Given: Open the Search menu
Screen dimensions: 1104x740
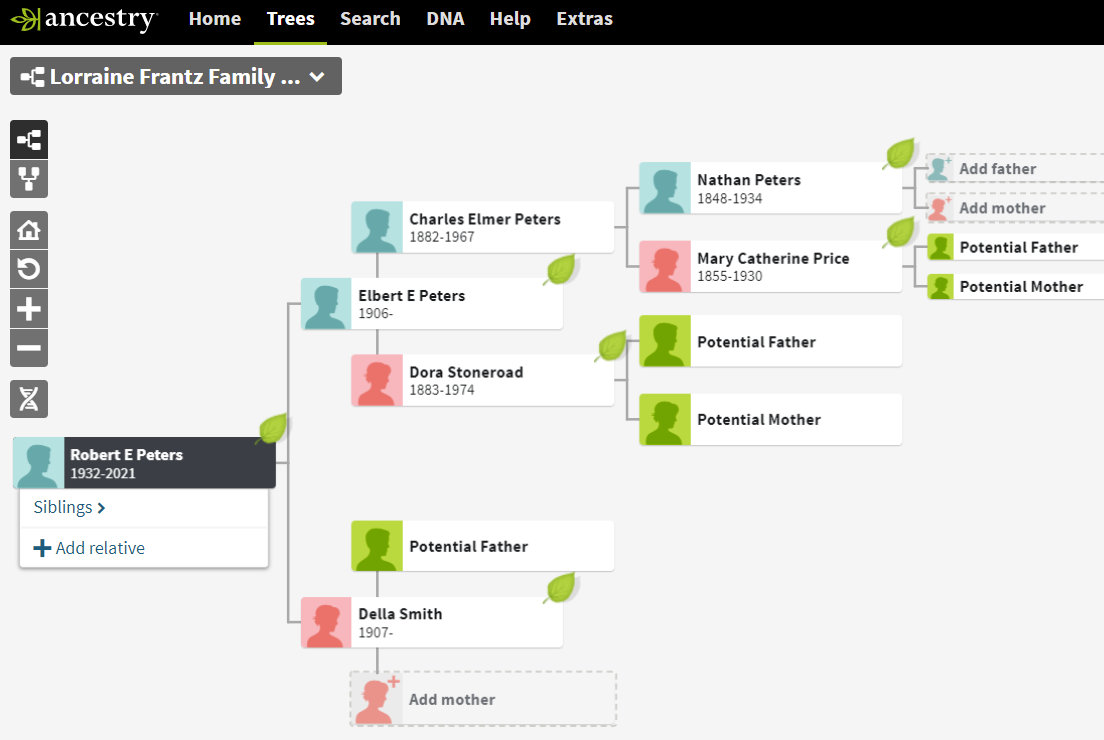Looking at the screenshot, I should coord(370,19).
